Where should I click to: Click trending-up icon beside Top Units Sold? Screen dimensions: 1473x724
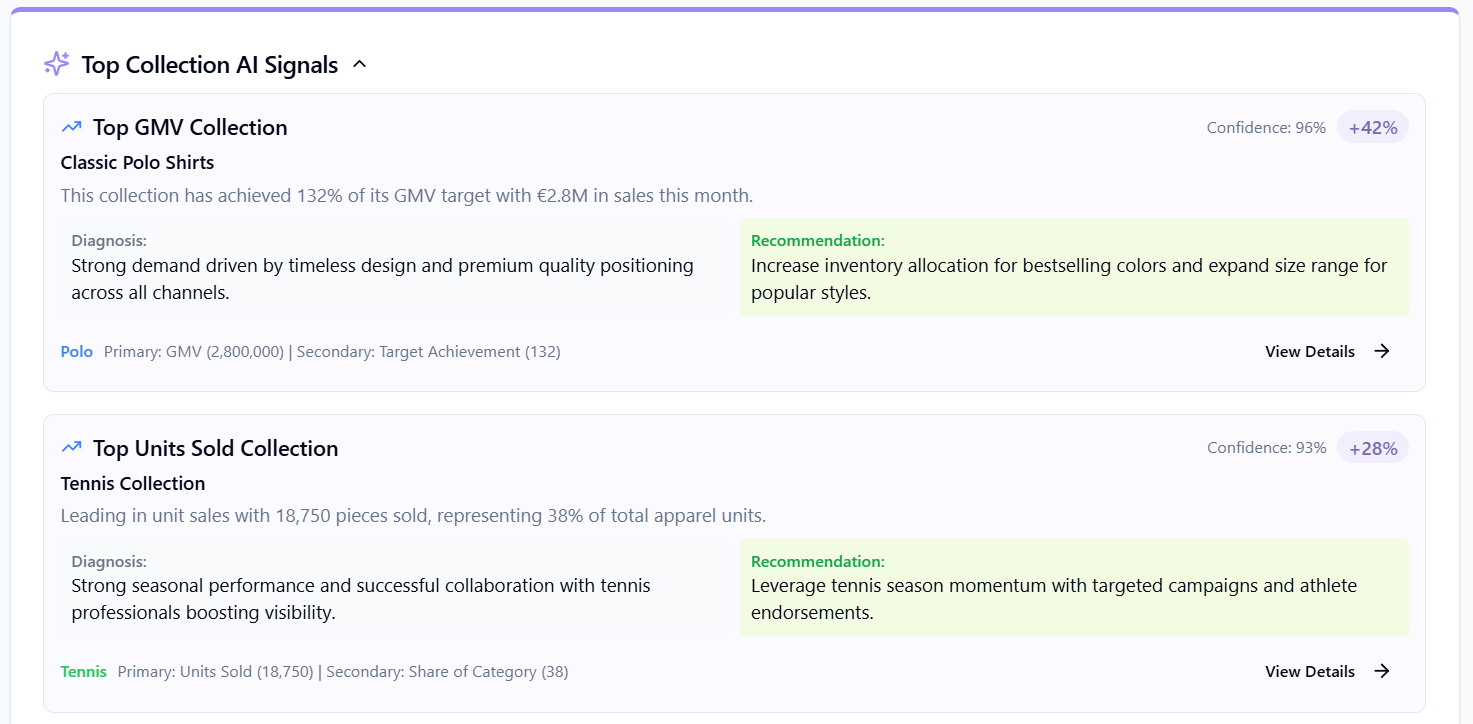[71, 447]
